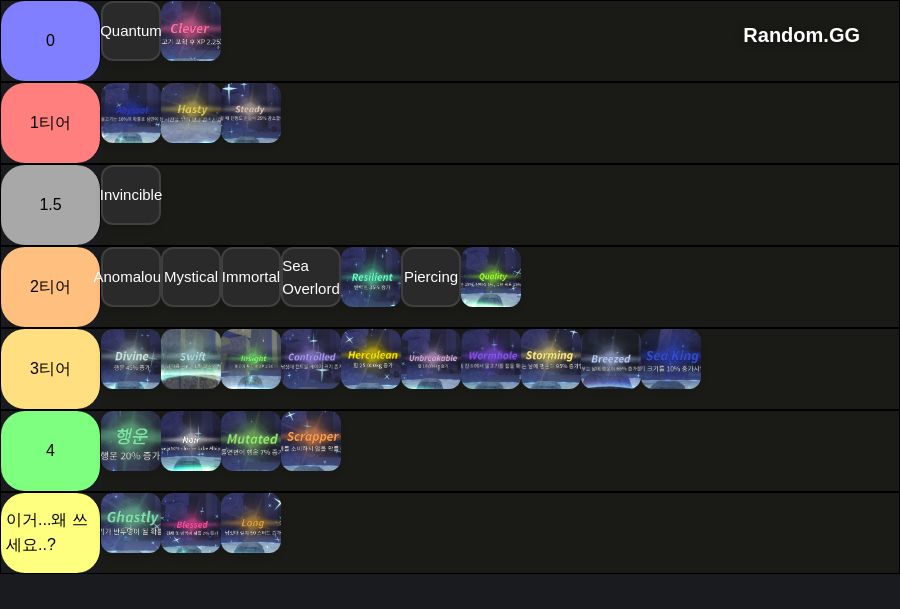Screen dimensions: 900x609
Task: Choose the Unbreakable enchant tile
Action: (431, 359)
